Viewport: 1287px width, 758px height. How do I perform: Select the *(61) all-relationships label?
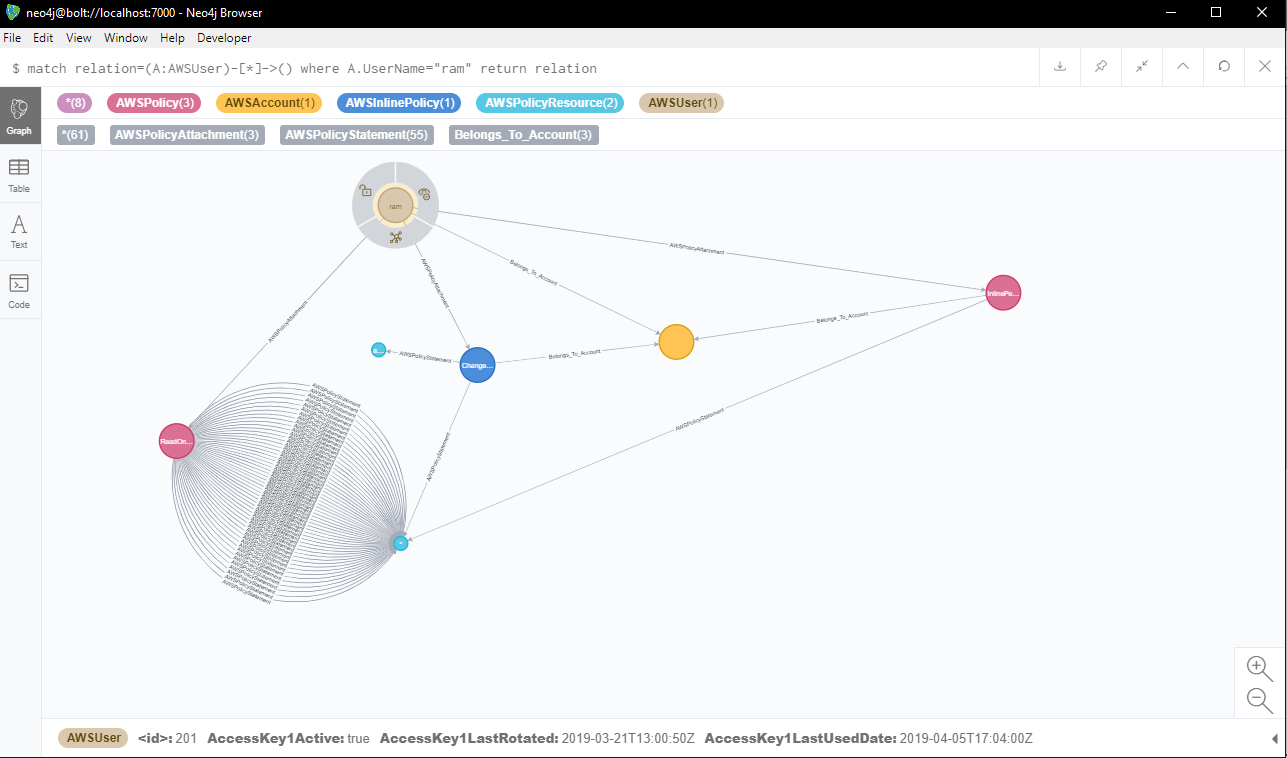77,135
